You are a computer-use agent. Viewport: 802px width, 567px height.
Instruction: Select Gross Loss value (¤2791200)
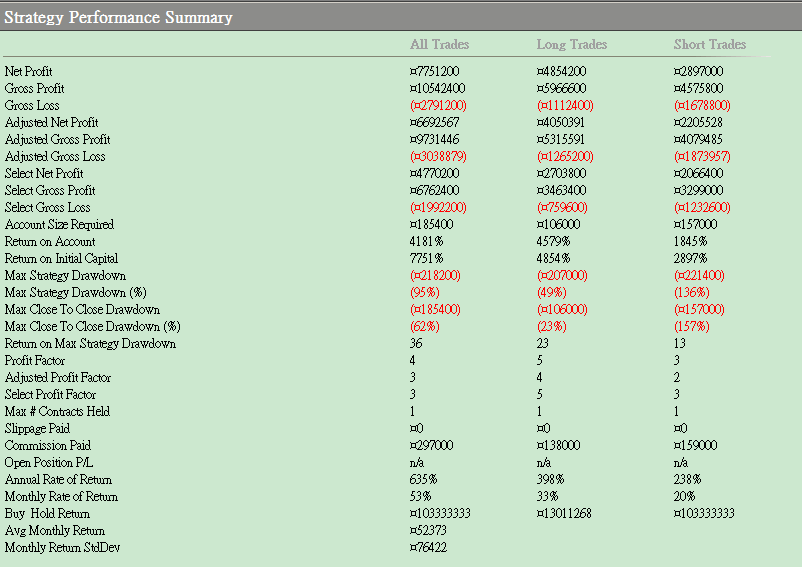(438, 105)
